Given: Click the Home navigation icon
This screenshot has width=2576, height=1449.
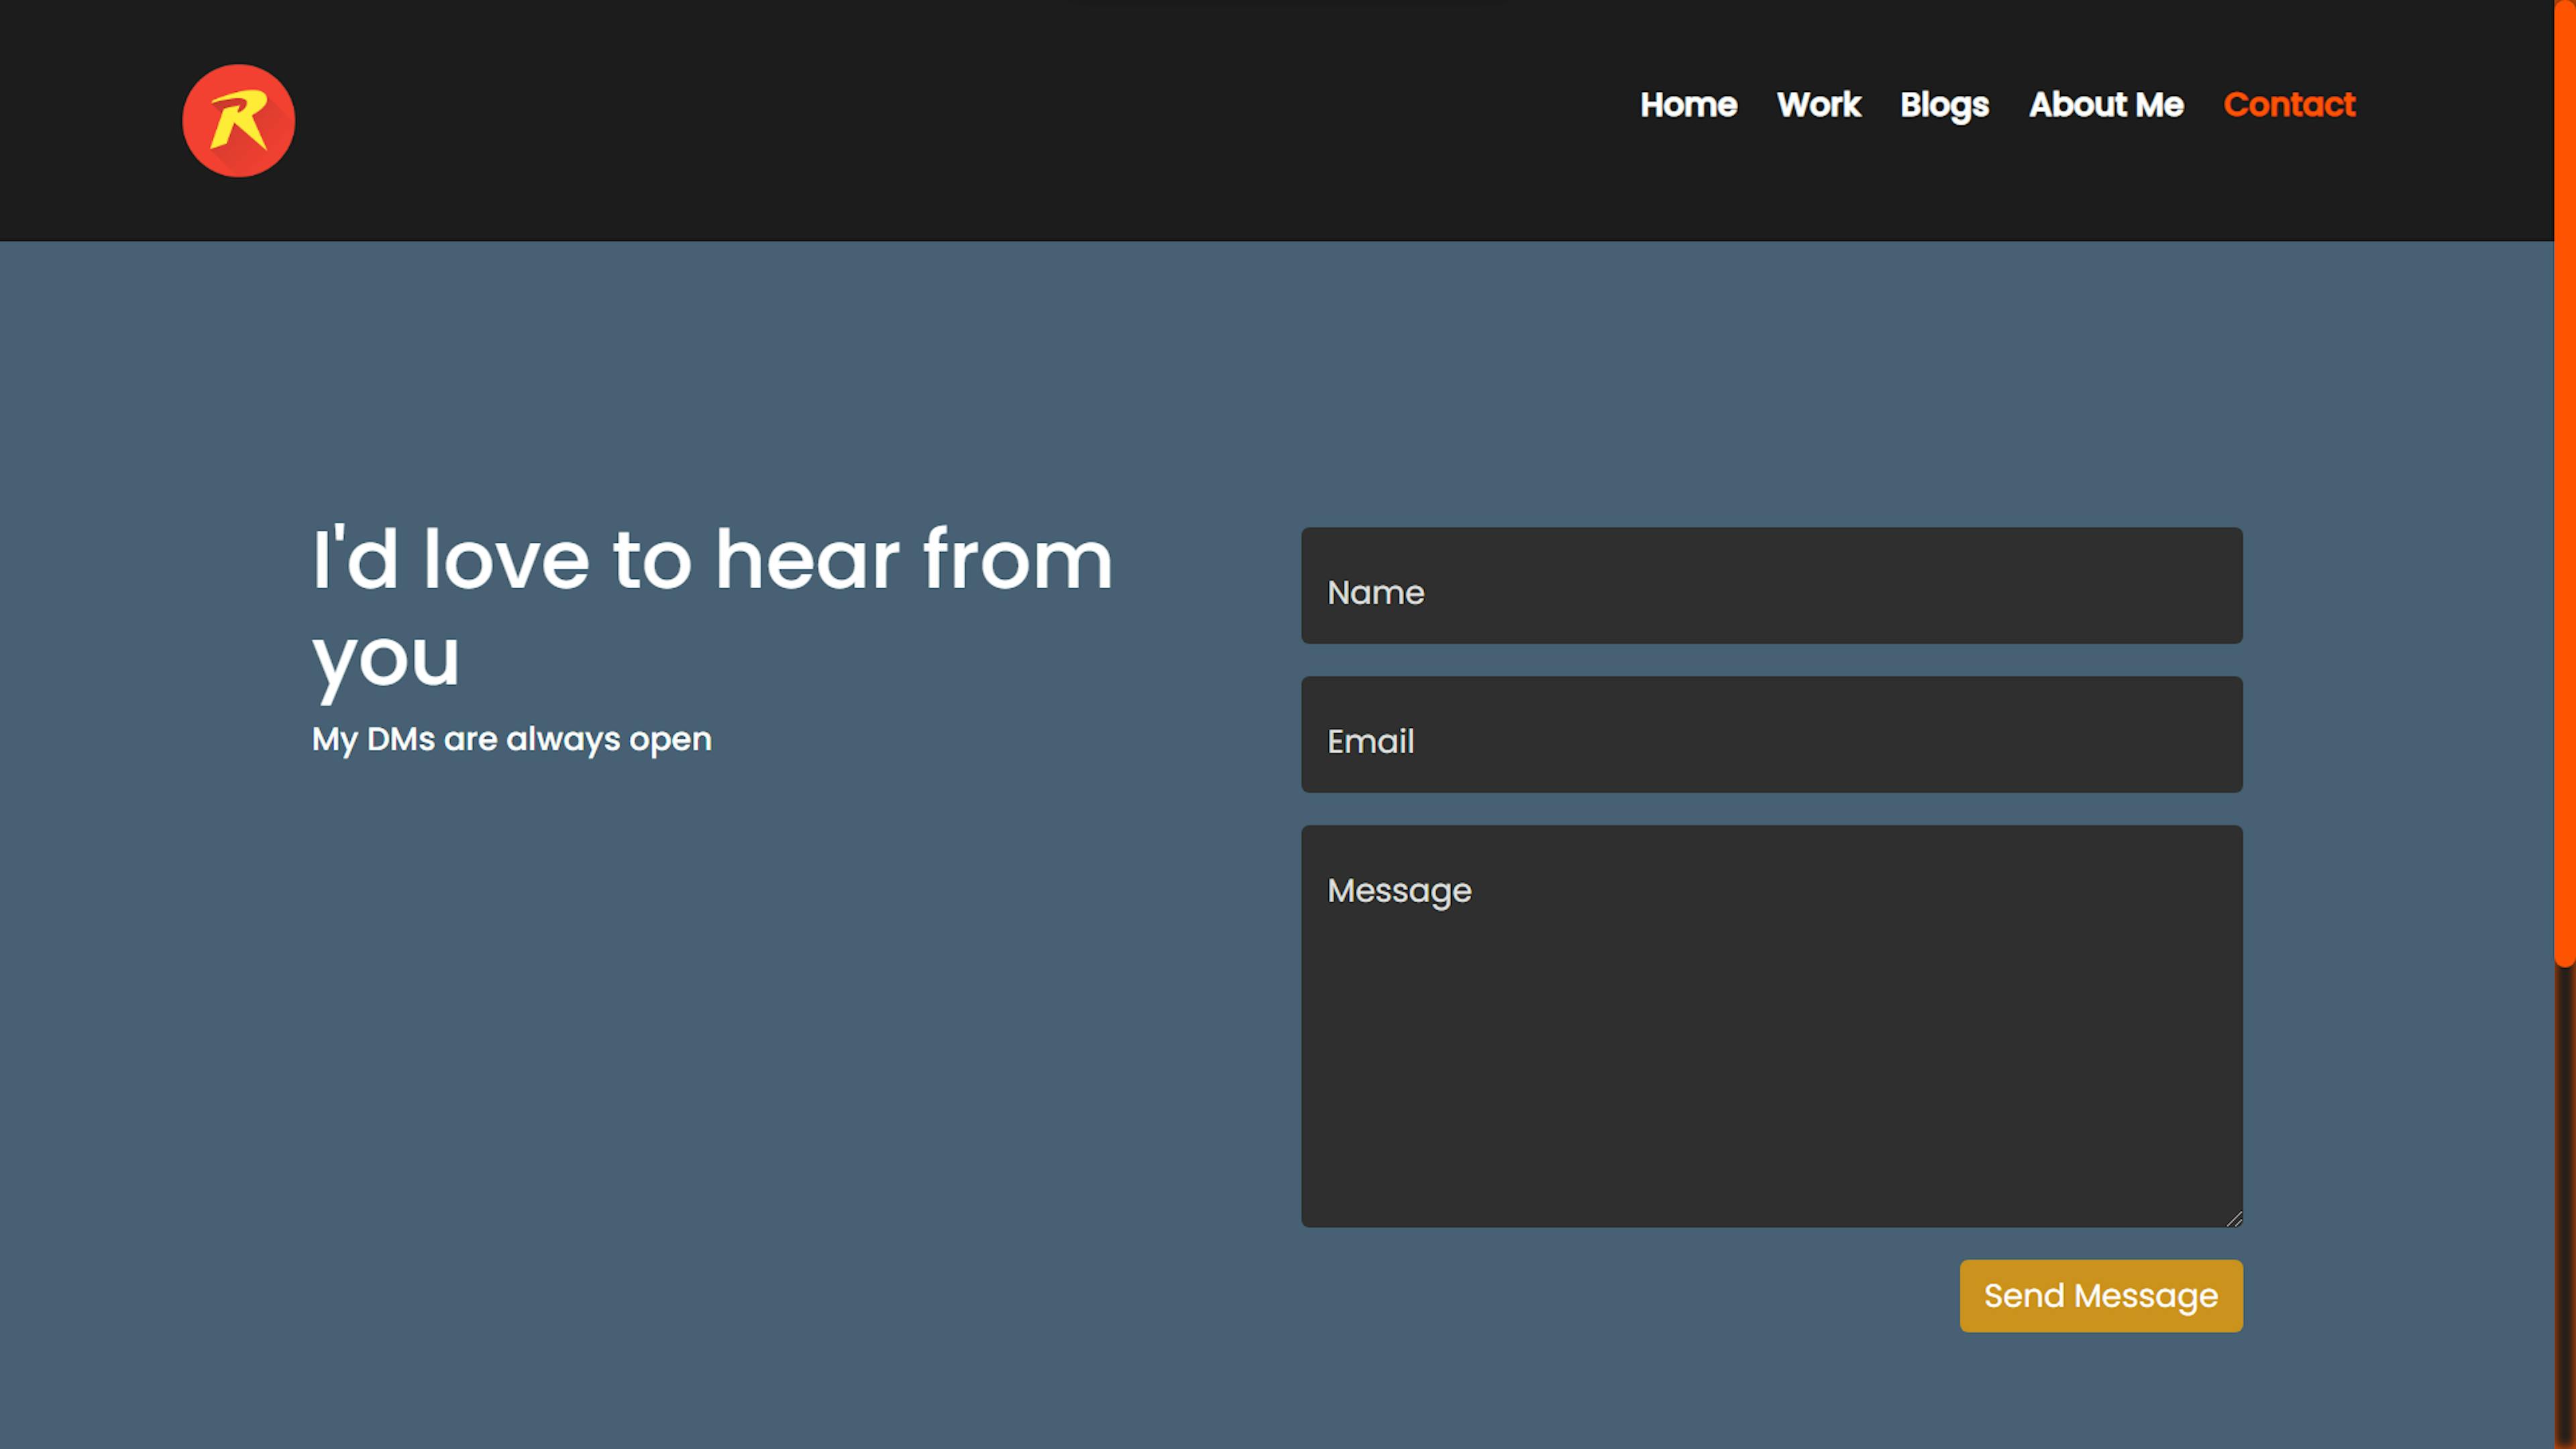Looking at the screenshot, I should pyautogui.click(x=1686, y=105).
